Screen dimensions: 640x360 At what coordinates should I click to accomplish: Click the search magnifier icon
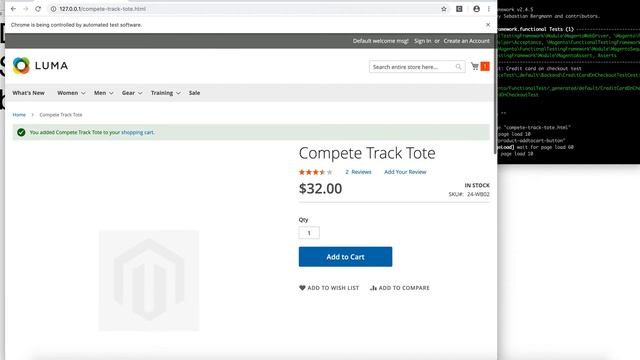tap(458, 67)
